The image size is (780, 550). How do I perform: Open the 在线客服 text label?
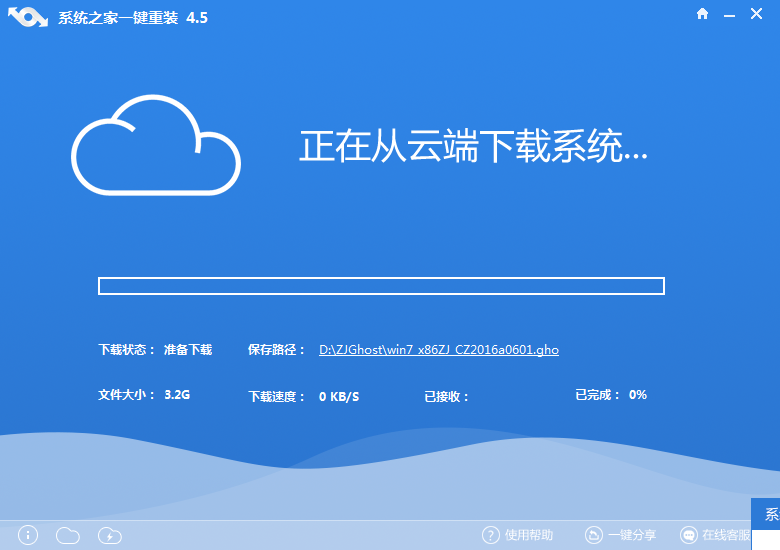(726, 535)
